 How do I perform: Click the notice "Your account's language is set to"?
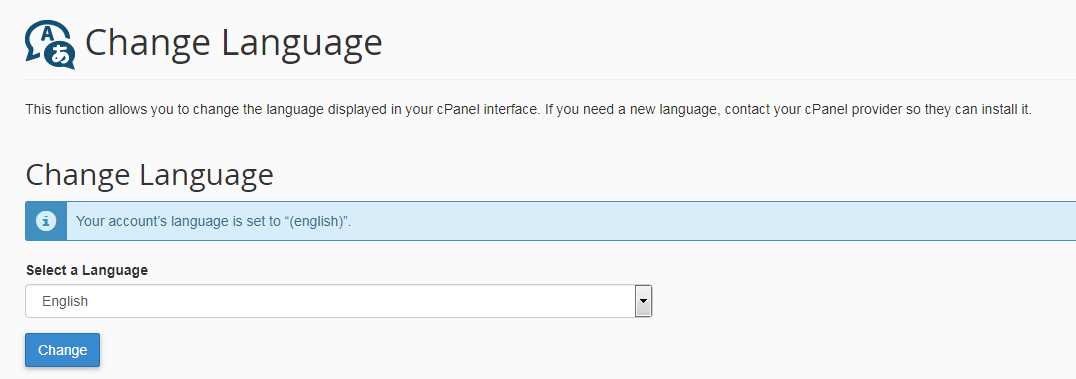coord(213,221)
